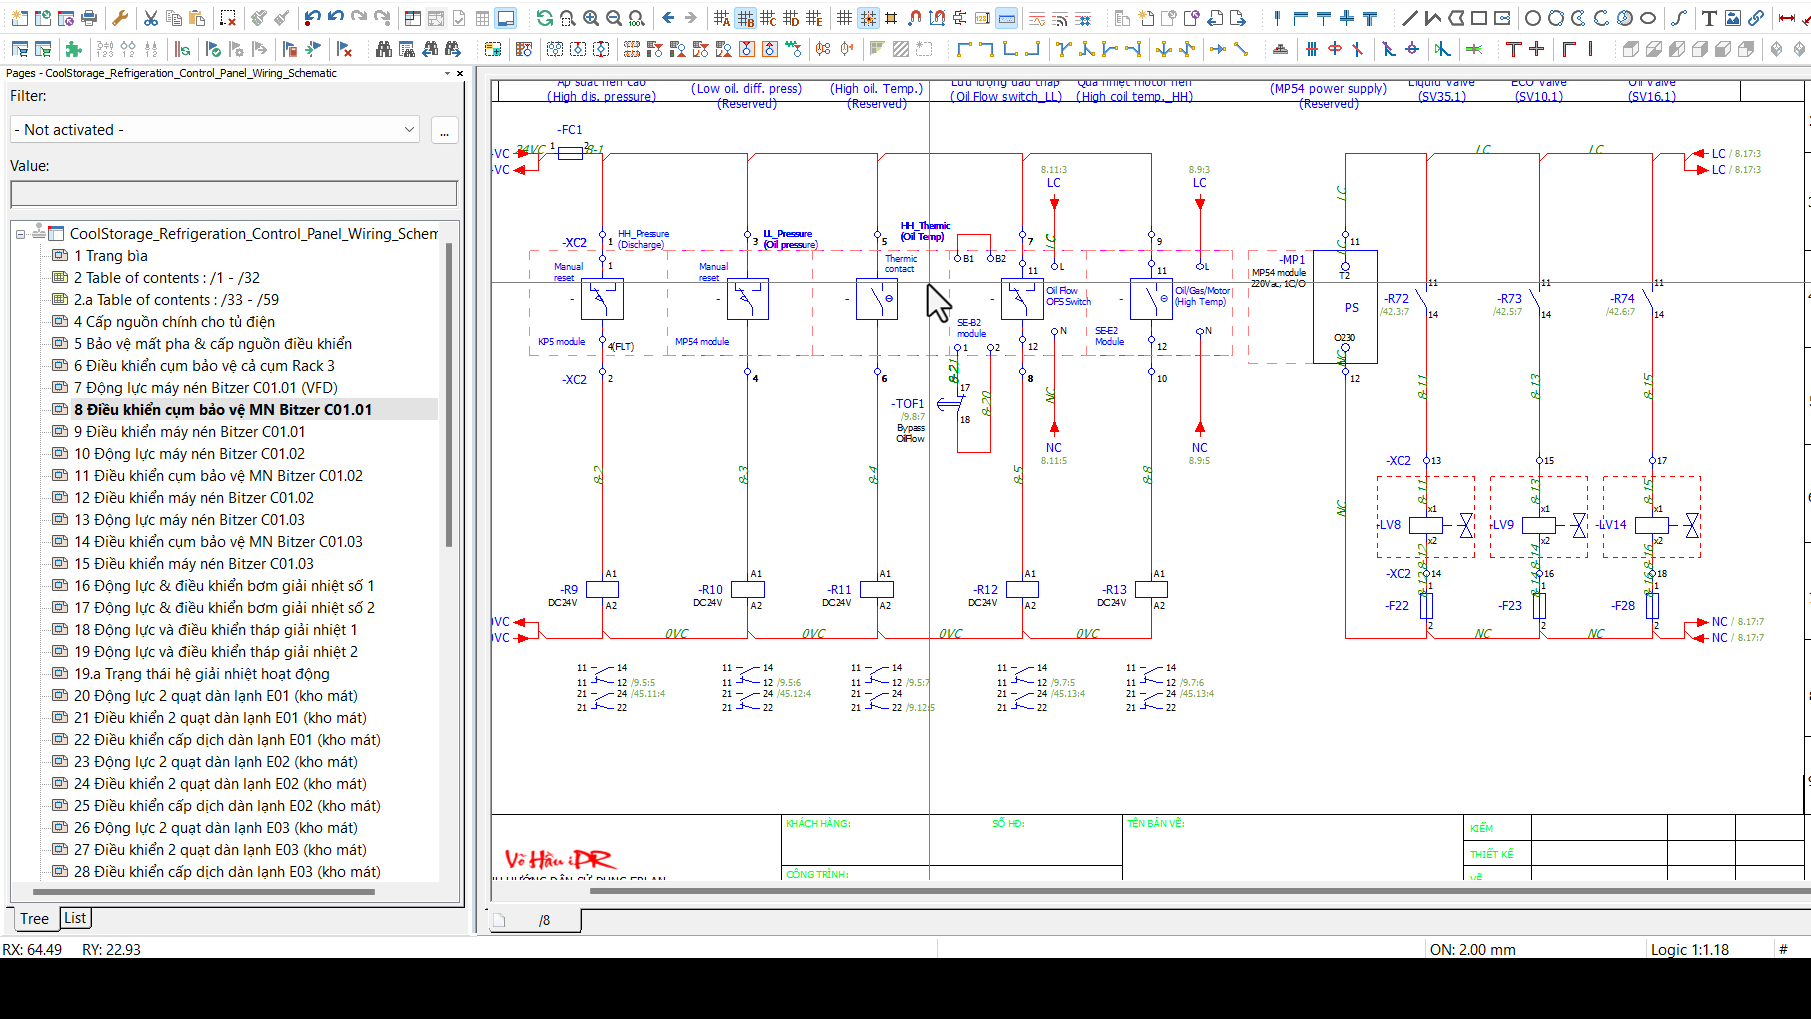Toggle snap to grid button
The image size is (1811, 1019).
868,18
